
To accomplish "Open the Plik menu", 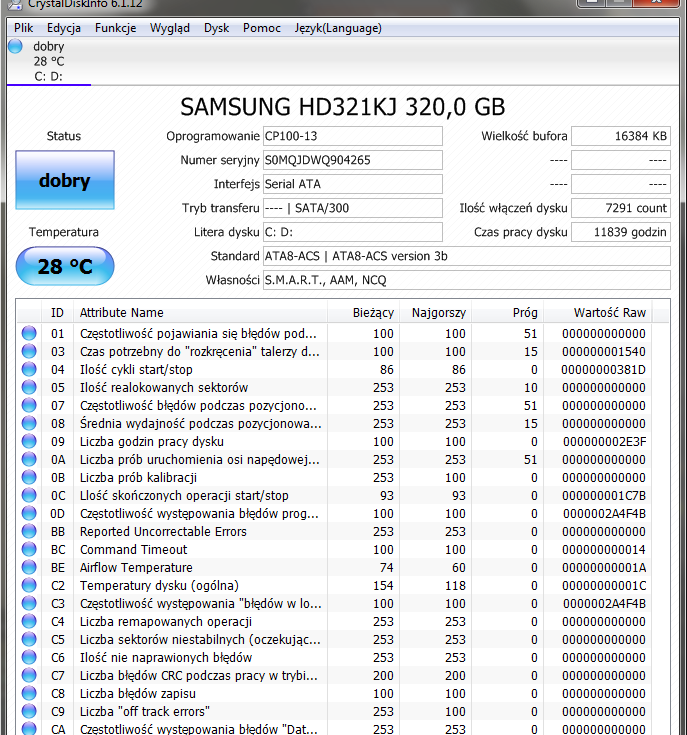I will (x=23, y=28).
